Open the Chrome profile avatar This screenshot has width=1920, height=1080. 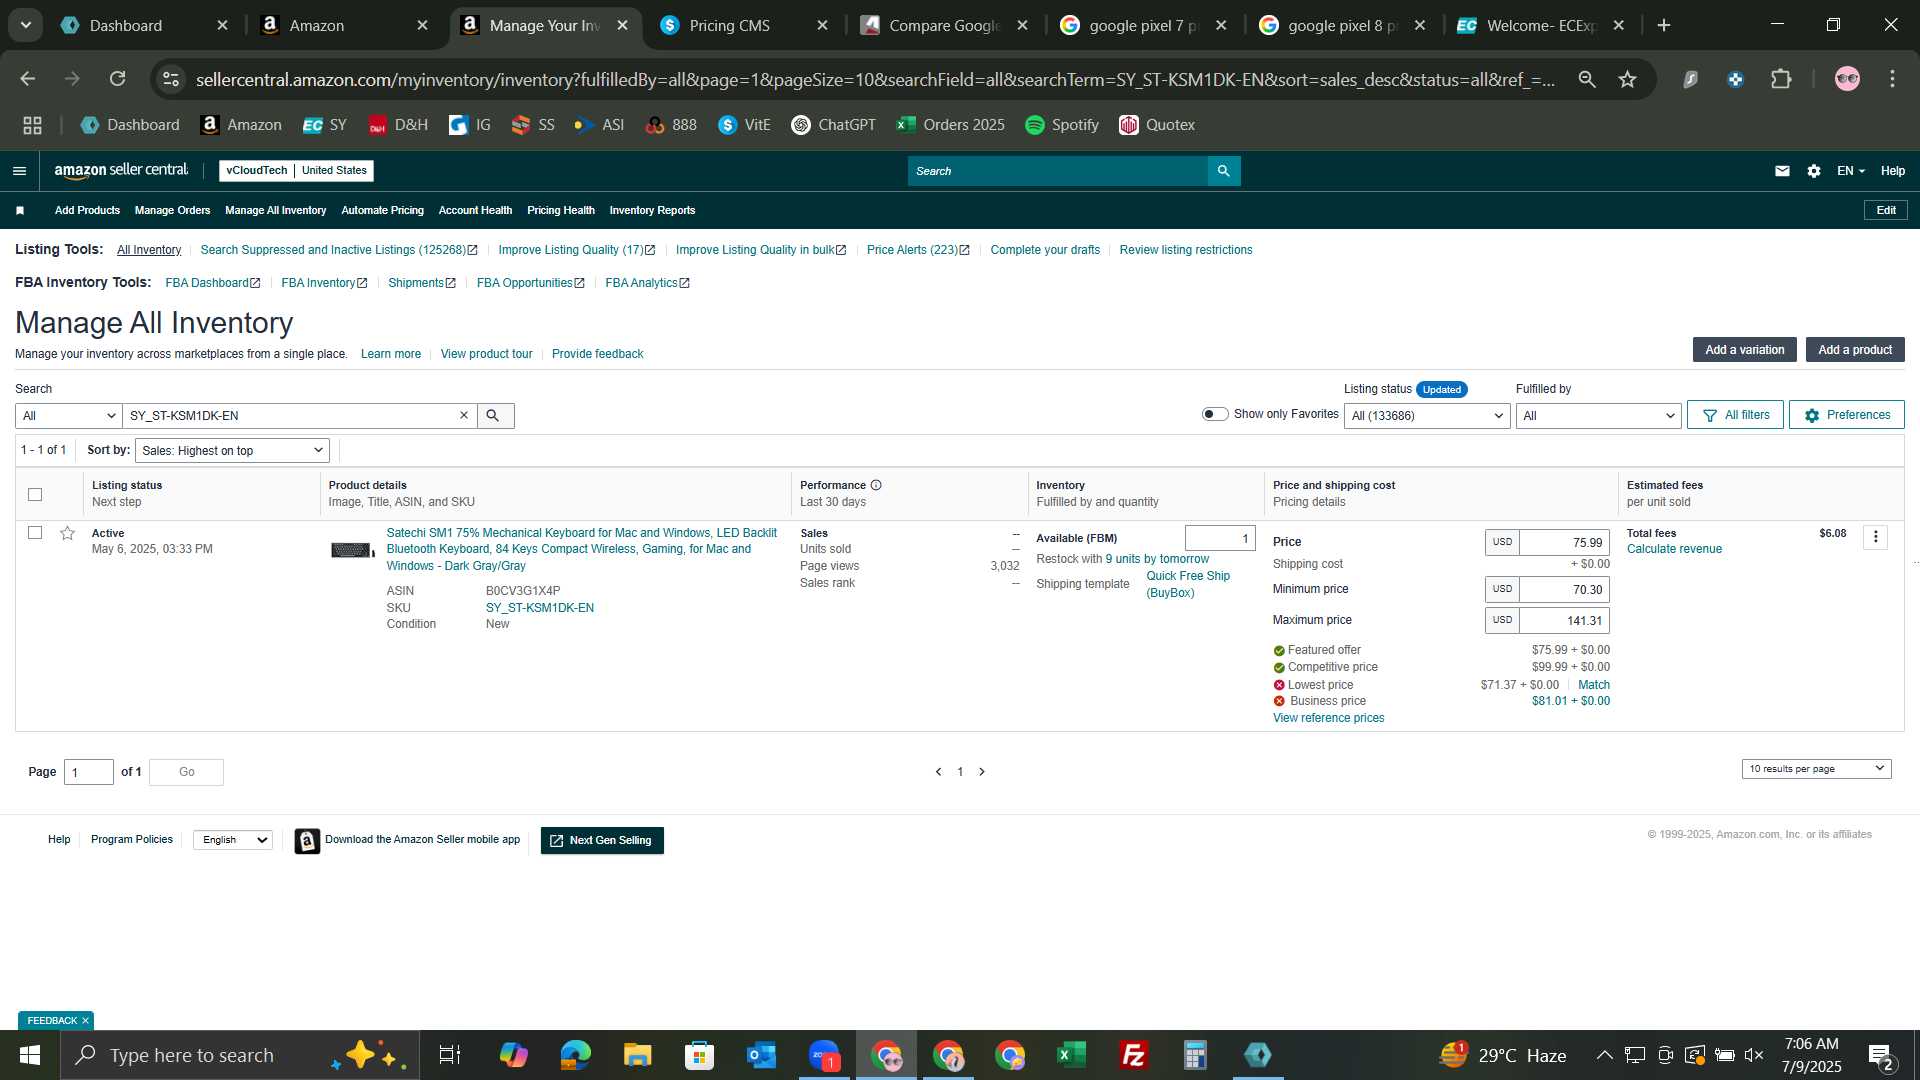pos(1847,79)
